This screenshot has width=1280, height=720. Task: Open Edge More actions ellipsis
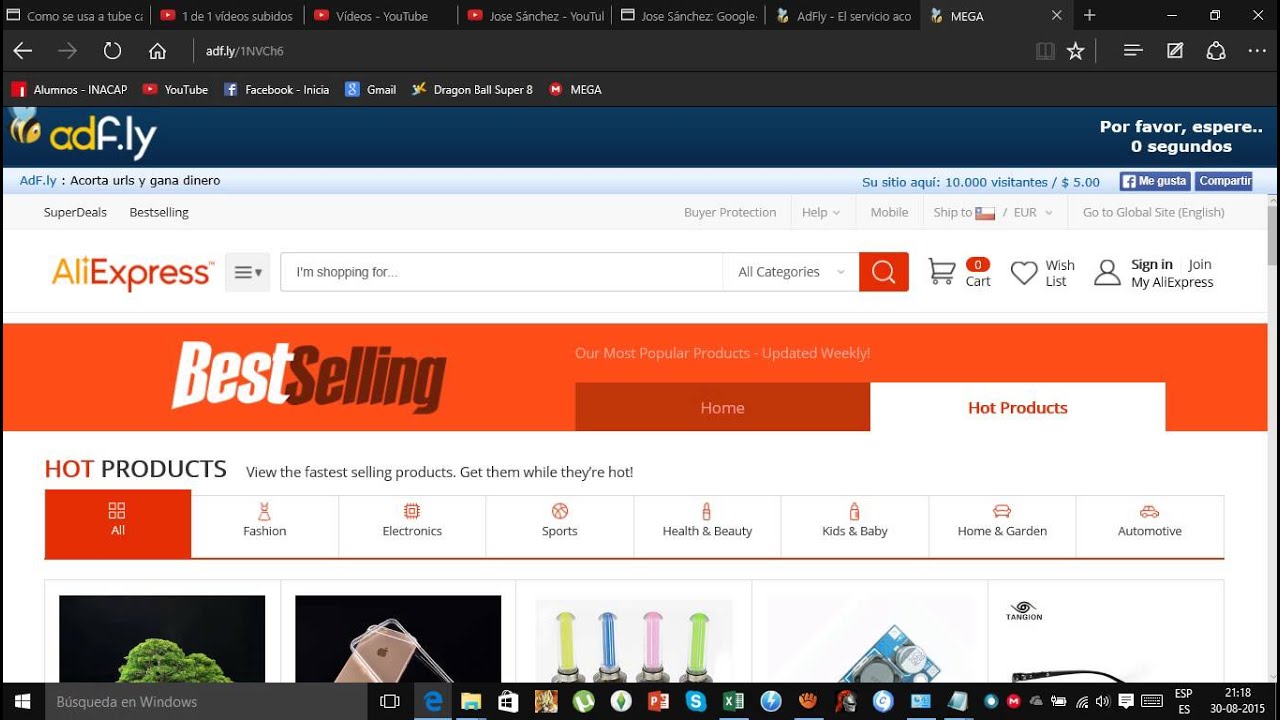pos(1257,51)
